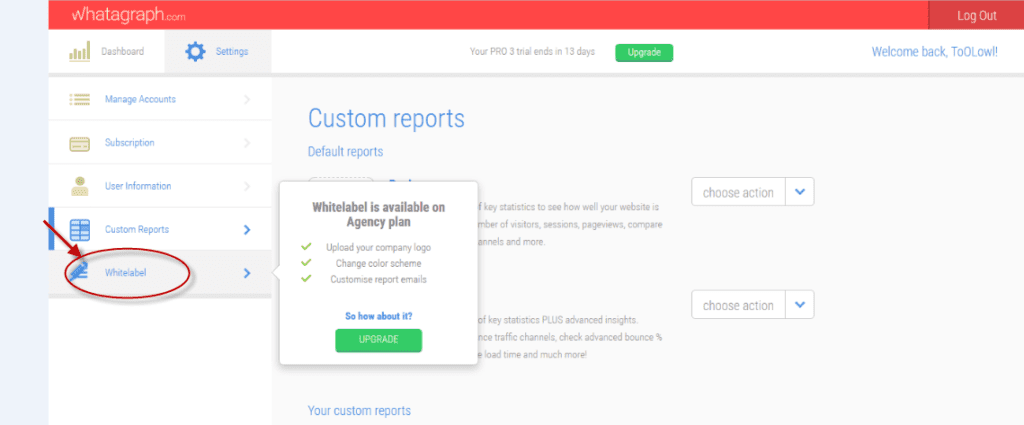Image resolution: width=1024 pixels, height=425 pixels.
Task: Click the UPGRADE button in Whitelabel popup
Action: [379, 340]
